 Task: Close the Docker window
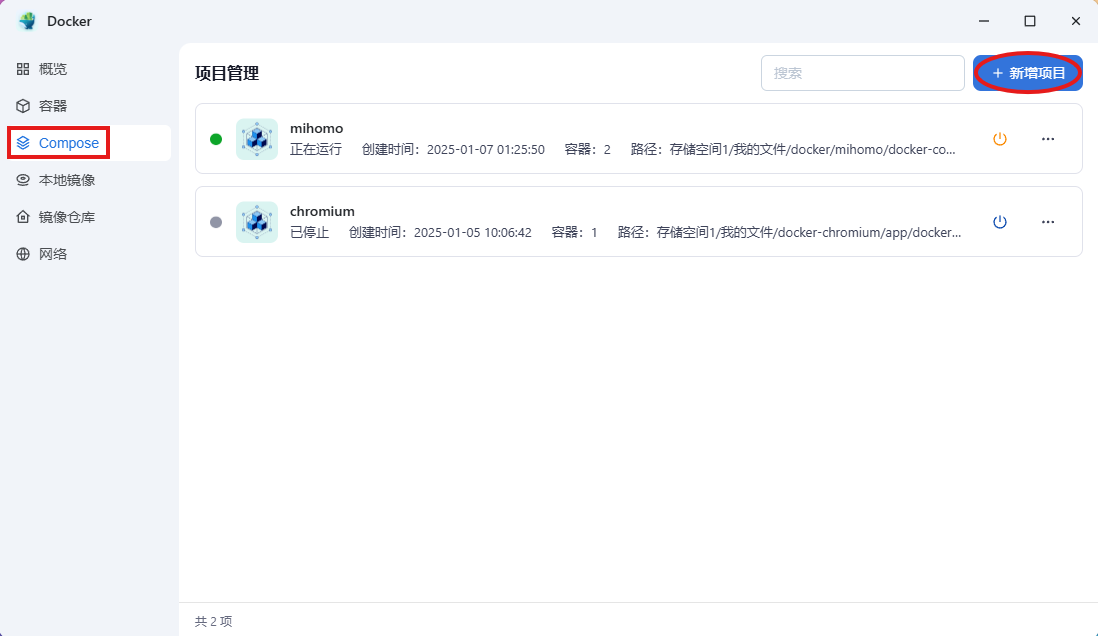1076,21
